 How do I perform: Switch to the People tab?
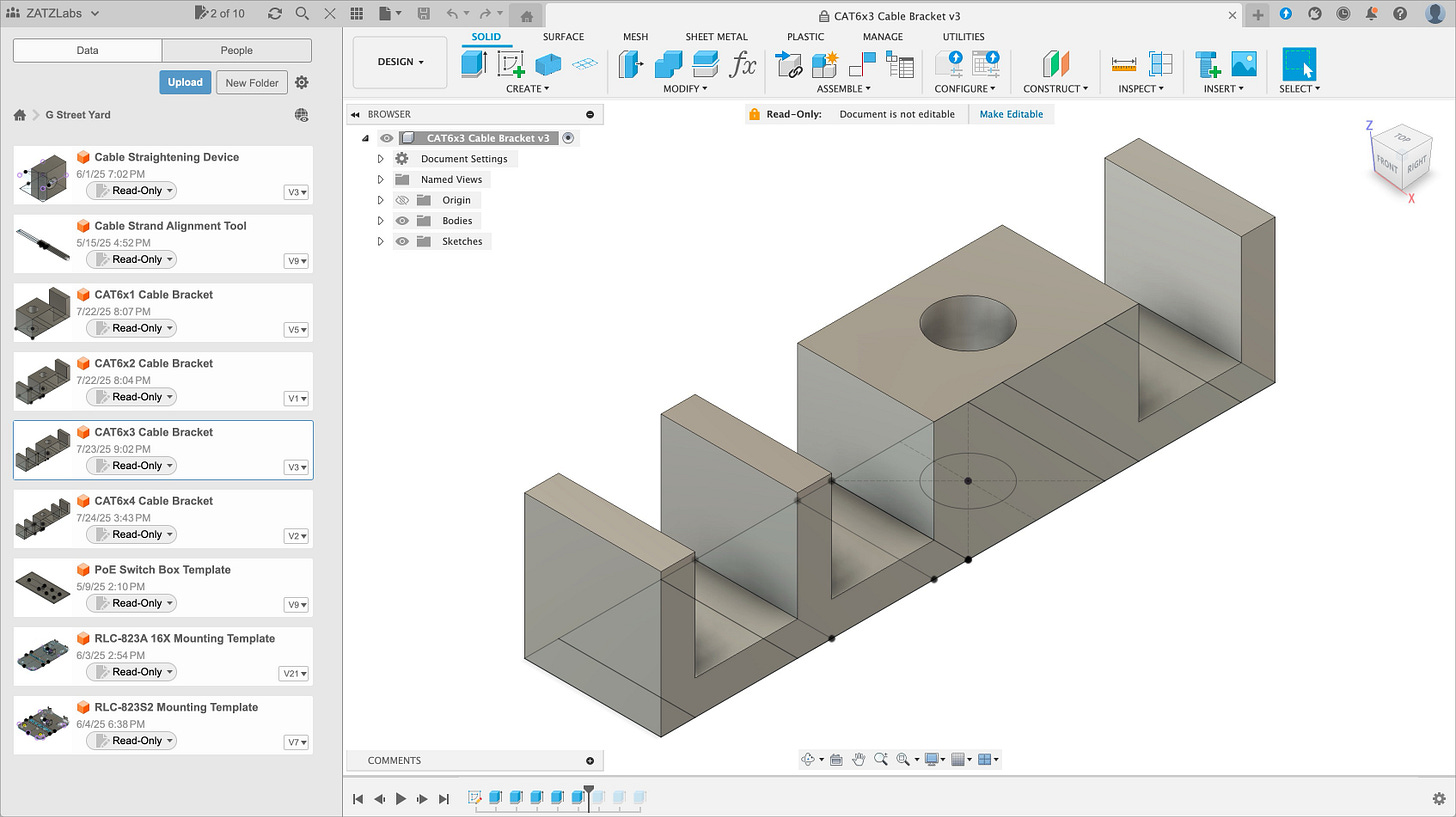pyautogui.click(x=237, y=50)
